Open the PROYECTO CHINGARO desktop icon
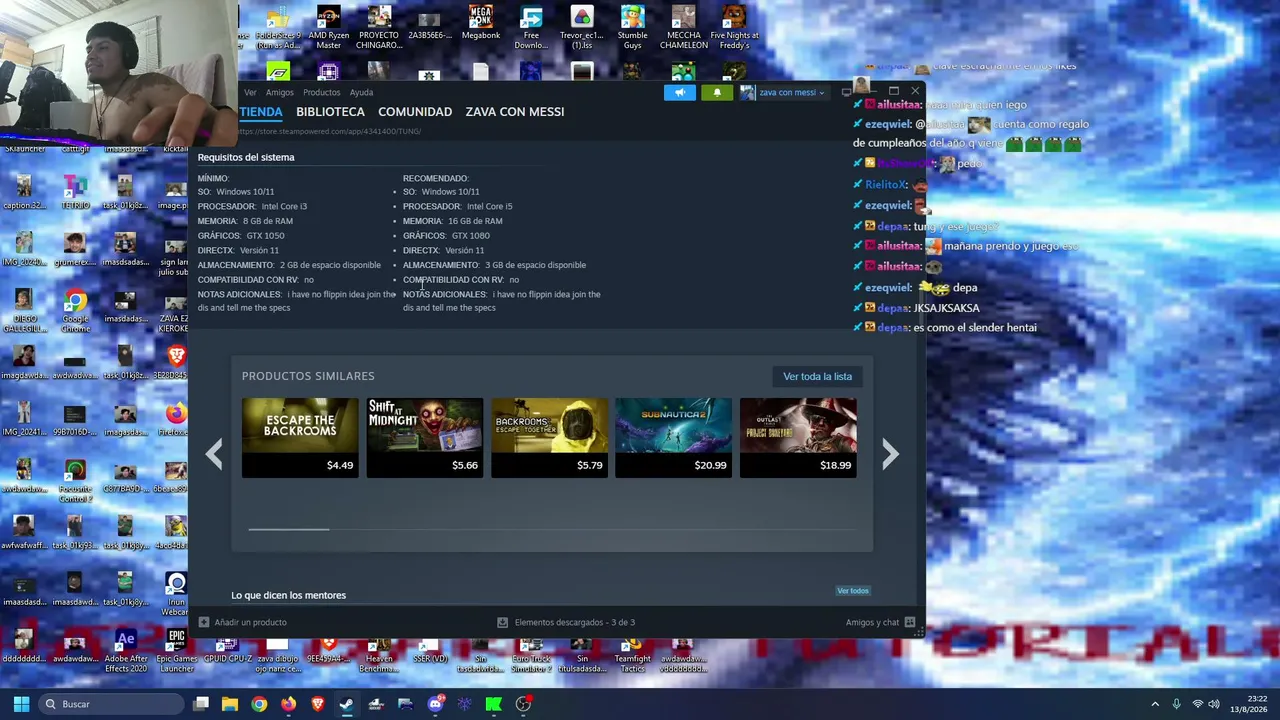Image resolution: width=1280 pixels, height=720 pixels. (379, 28)
